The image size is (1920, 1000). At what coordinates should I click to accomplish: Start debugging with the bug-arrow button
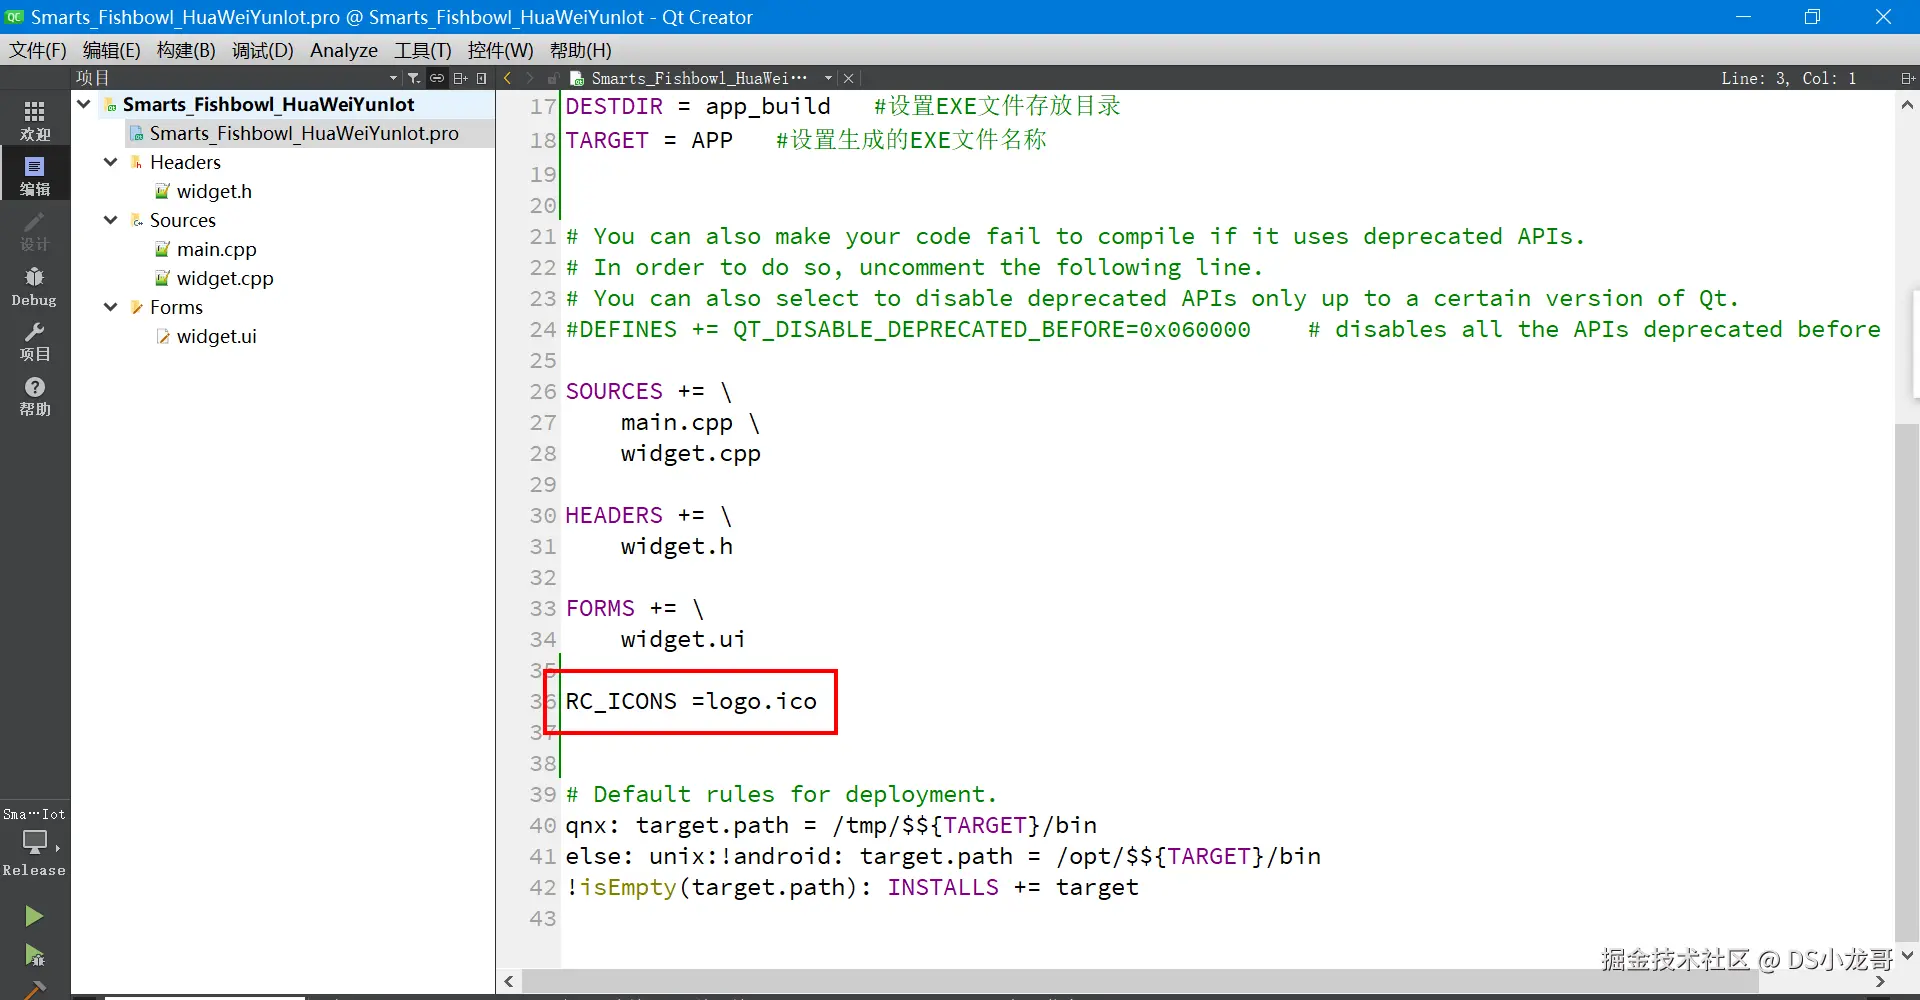pos(34,955)
